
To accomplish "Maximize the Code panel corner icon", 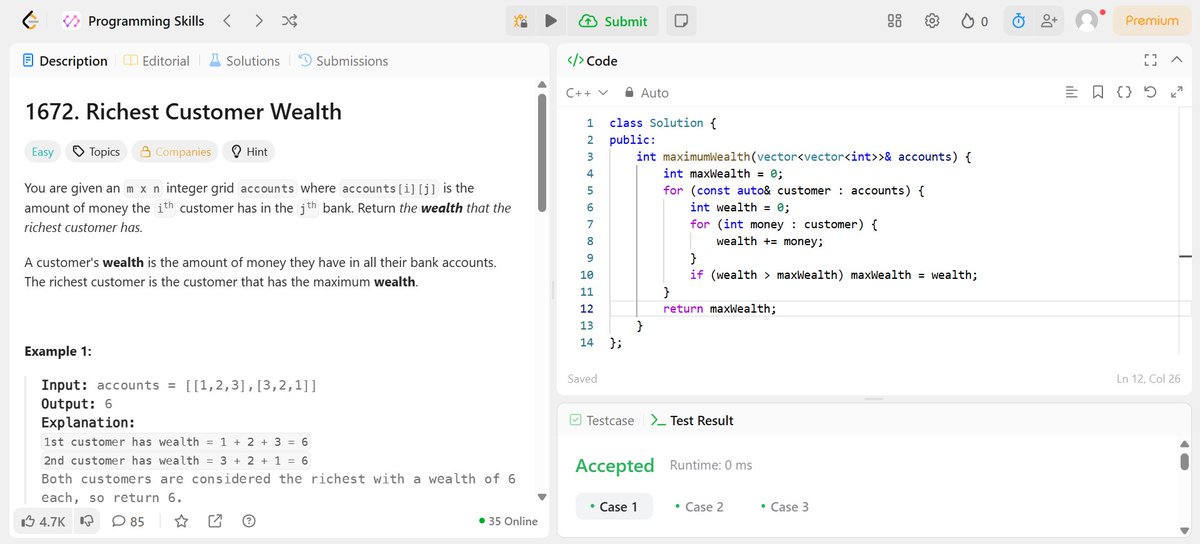I will coord(1150,61).
